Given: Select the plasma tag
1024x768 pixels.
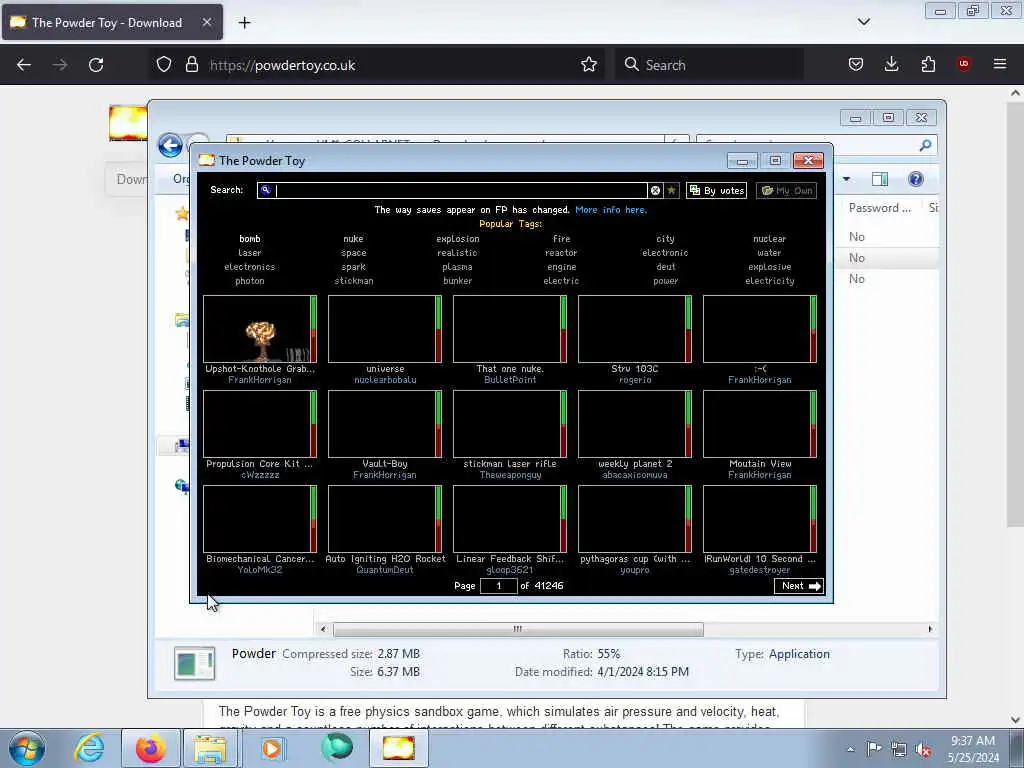Looking at the screenshot, I should click(x=457, y=267).
